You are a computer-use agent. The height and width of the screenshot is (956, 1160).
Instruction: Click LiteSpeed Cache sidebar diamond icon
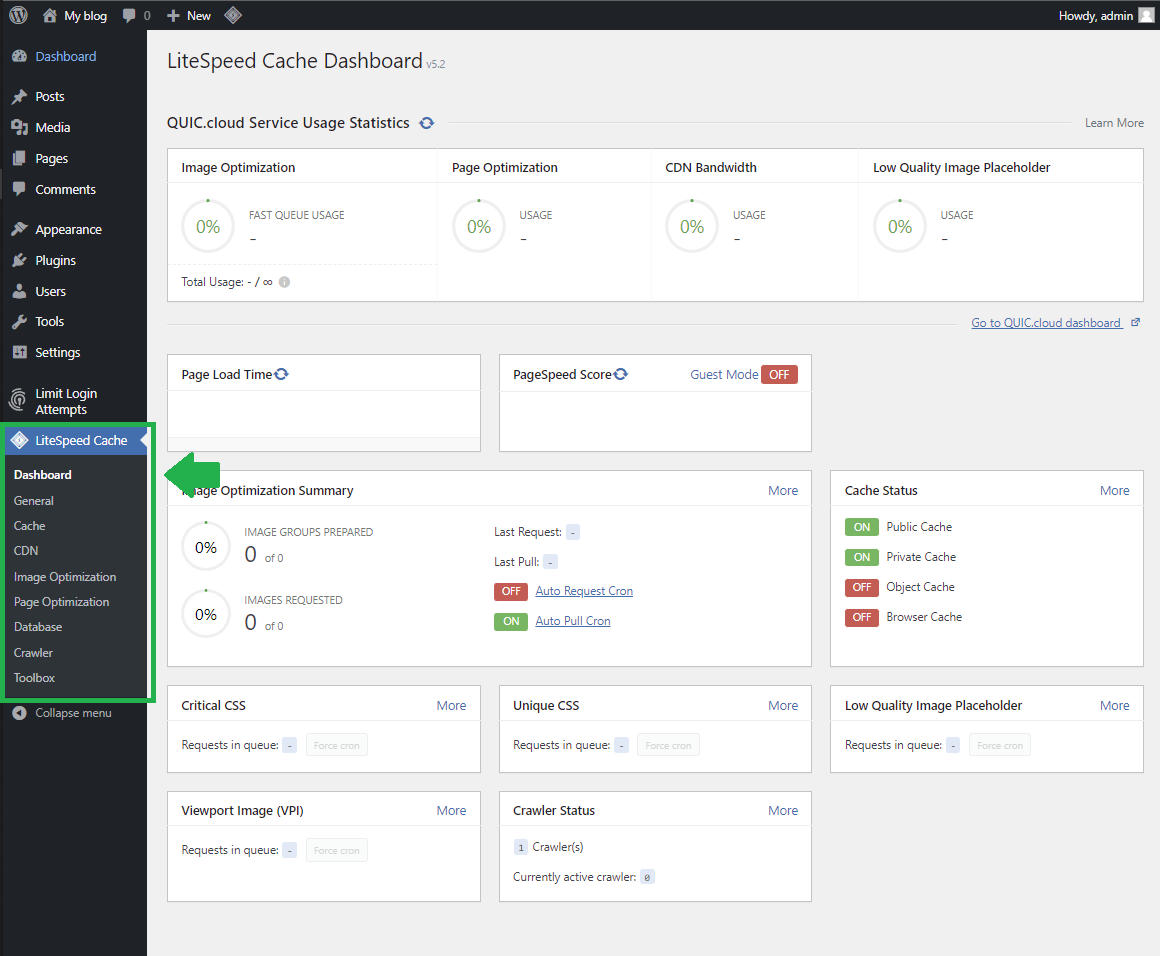(x=20, y=440)
